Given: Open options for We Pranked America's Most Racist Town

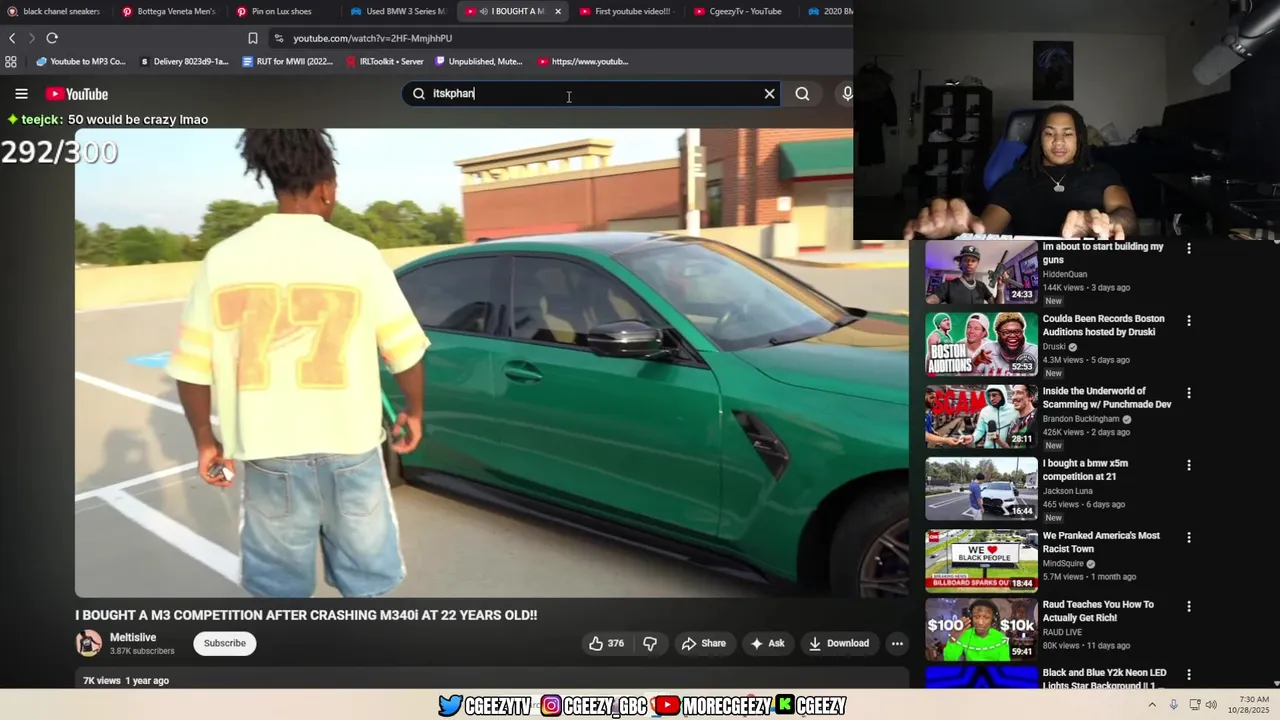Looking at the screenshot, I should pyautogui.click(x=1189, y=537).
